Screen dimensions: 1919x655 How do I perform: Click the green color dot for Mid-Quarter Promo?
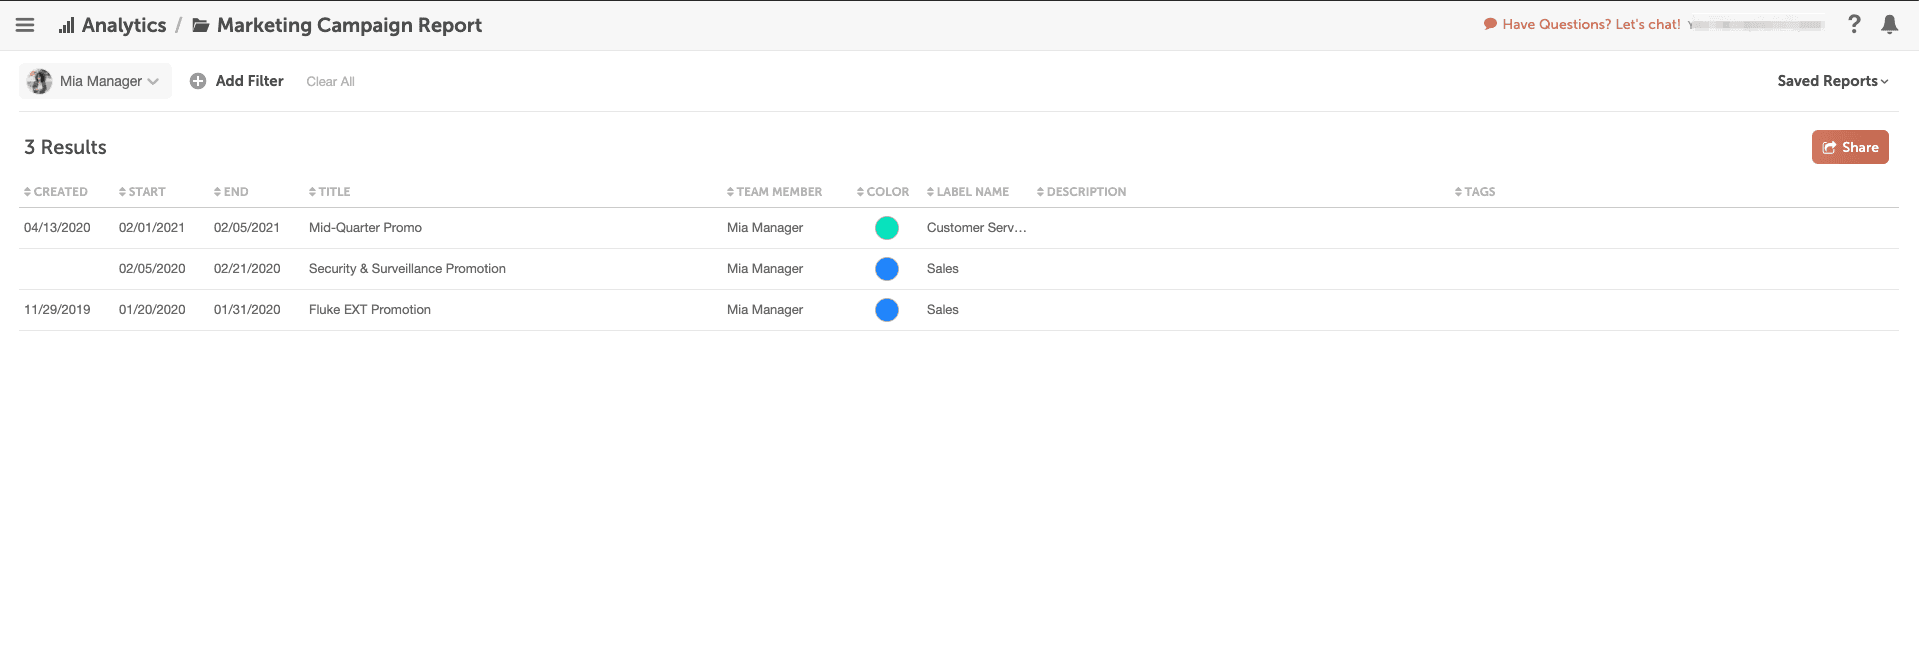(x=886, y=228)
